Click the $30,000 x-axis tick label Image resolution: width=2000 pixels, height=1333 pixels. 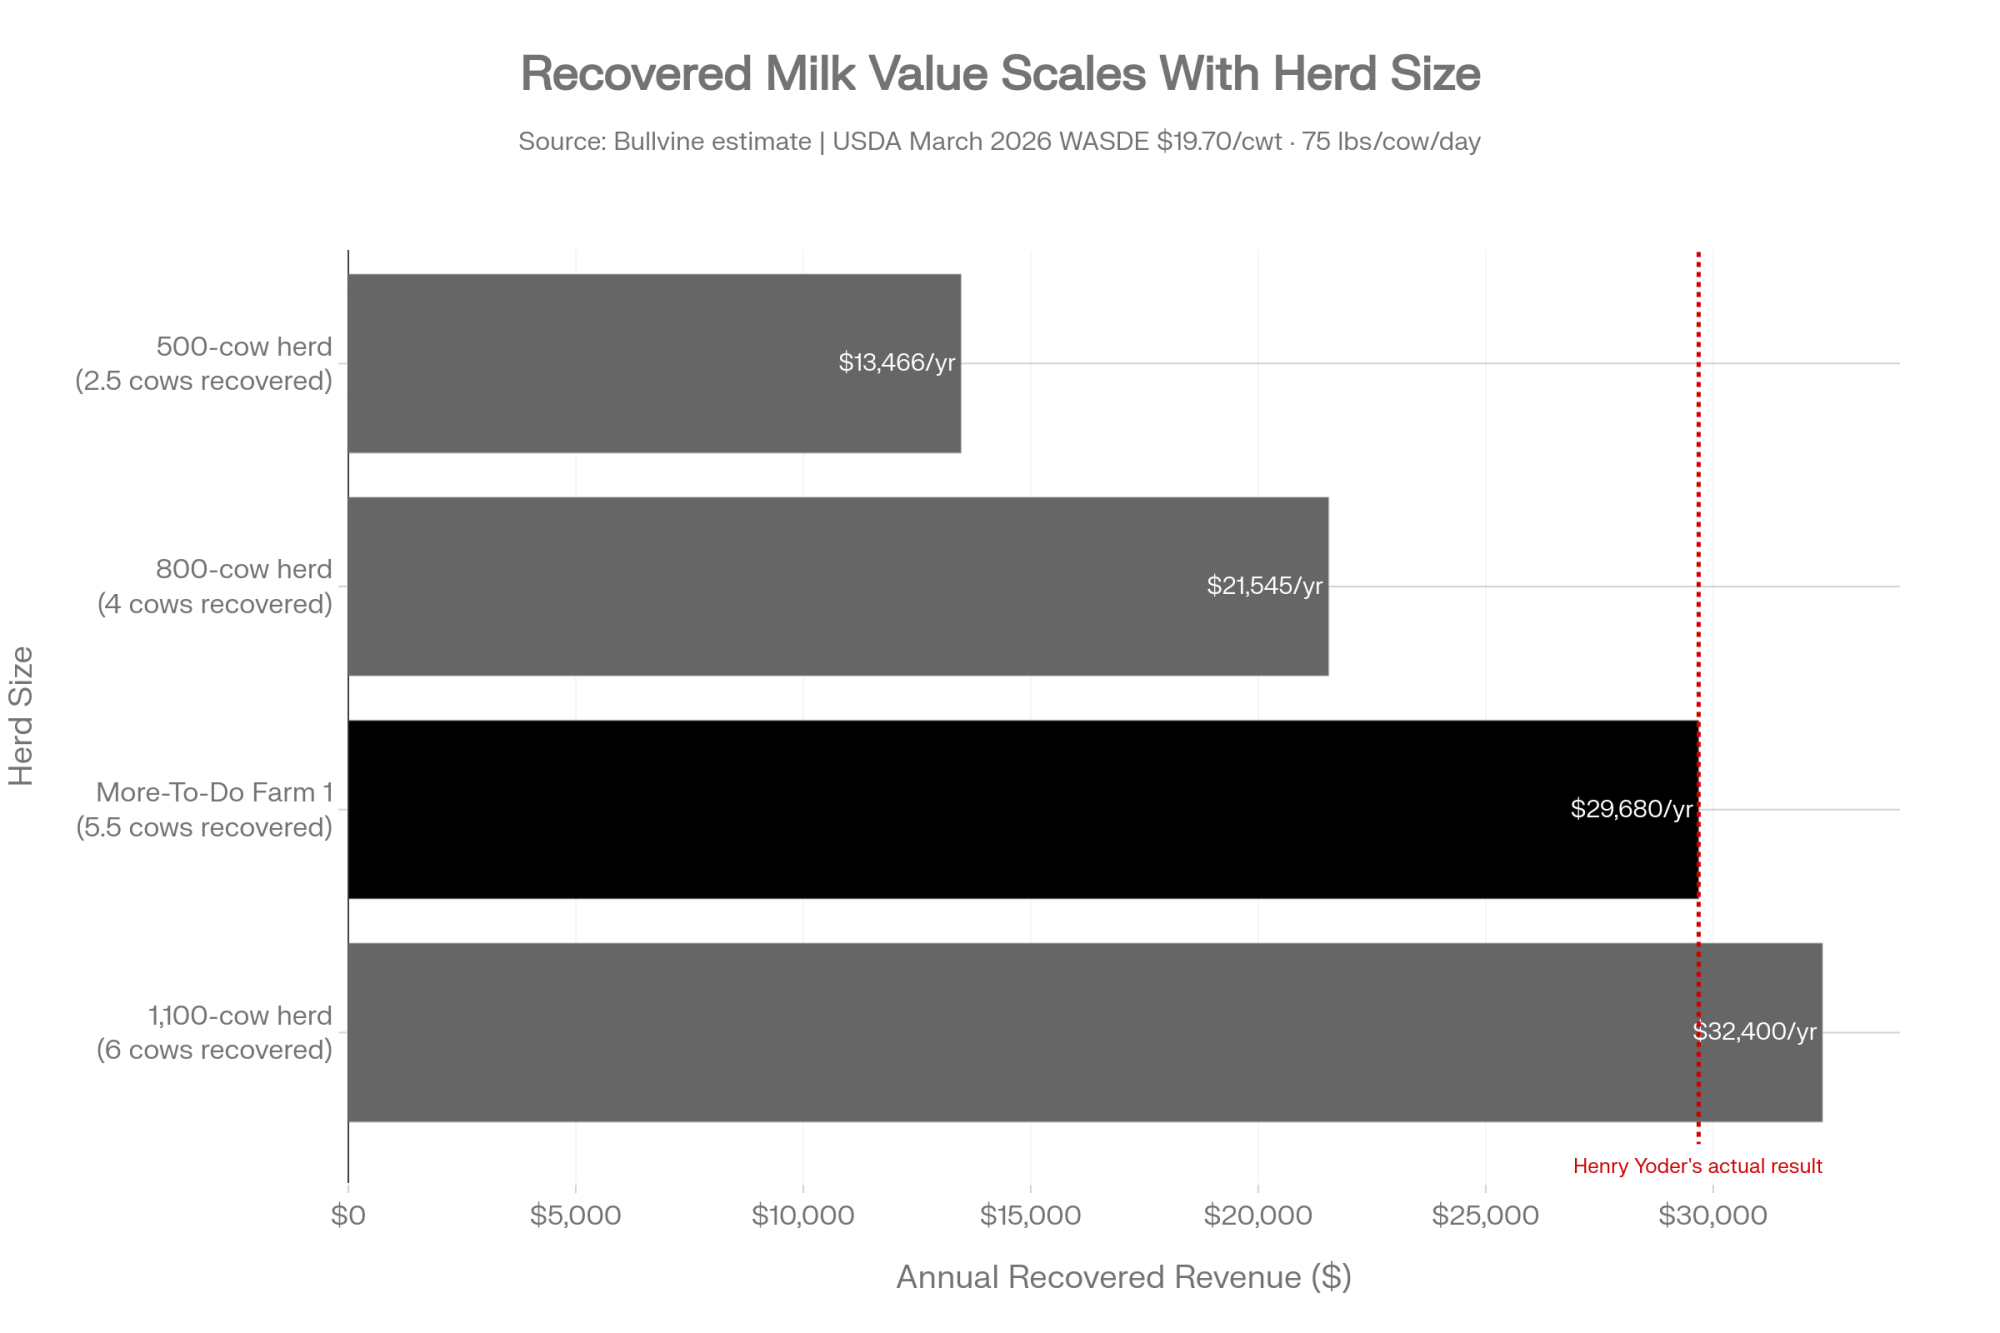point(1713,1215)
